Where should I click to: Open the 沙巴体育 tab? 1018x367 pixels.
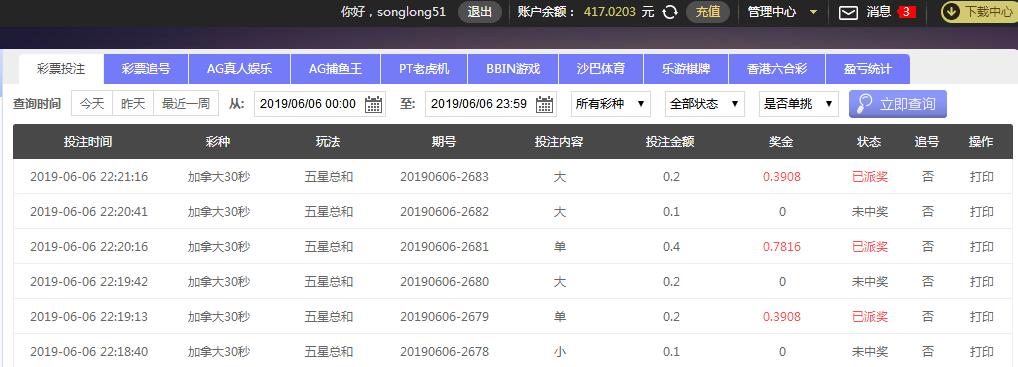tap(601, 69)
